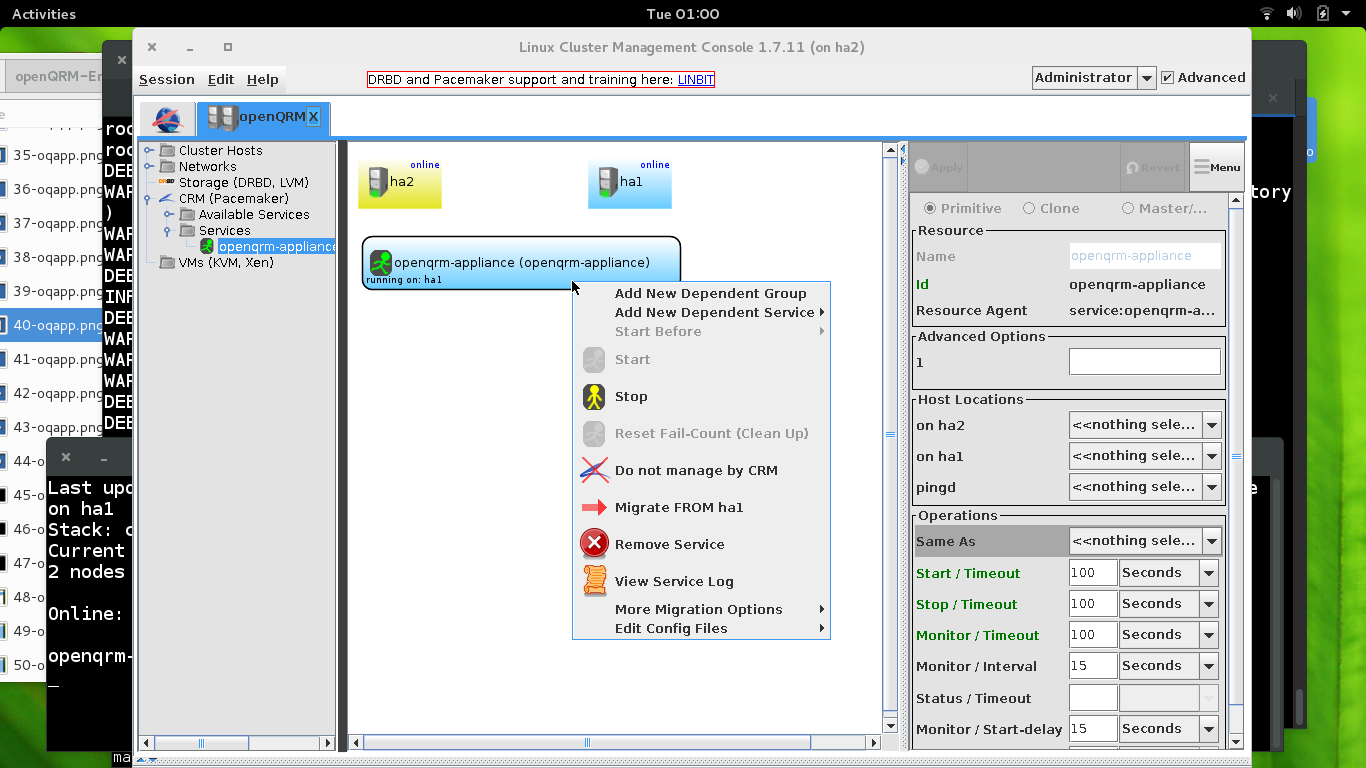
Task: Click the Available Services folder icon
Action: click(x=187, y=214)
